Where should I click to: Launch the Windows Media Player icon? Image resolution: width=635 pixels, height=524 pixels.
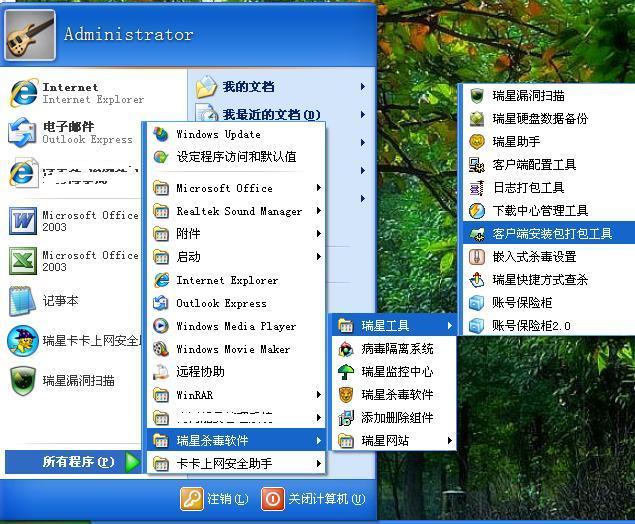[x=161, y=326]
